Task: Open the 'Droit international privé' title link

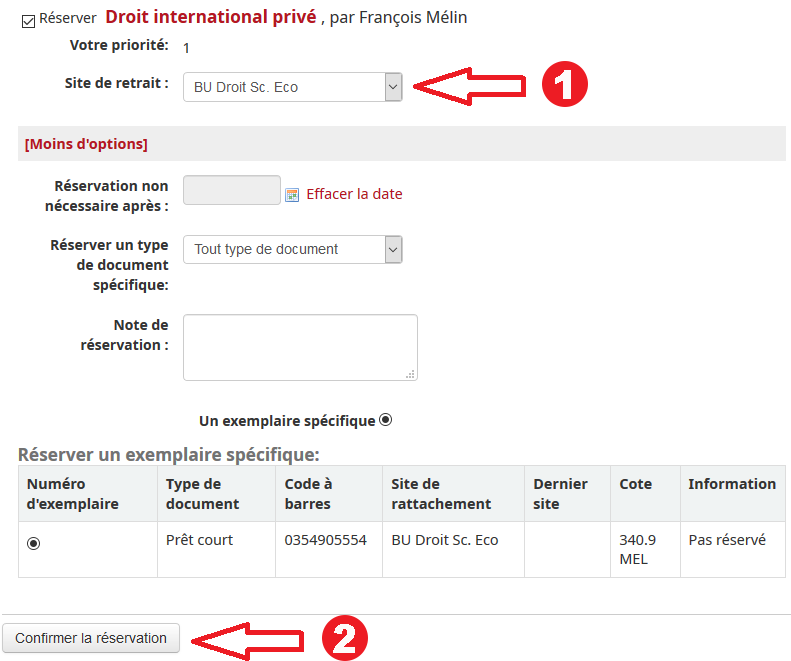Action: (210, 17)
